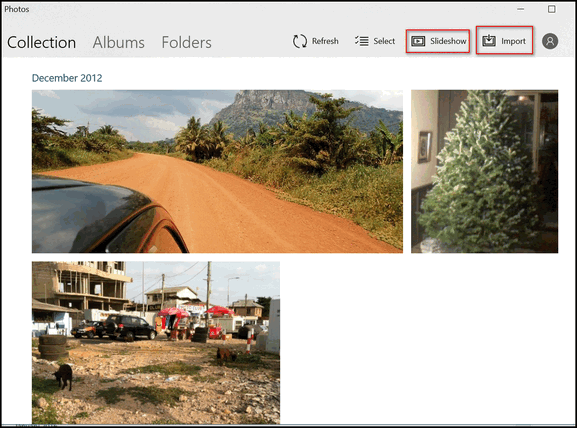Image resolution: width=577 pixels, height=428 pixels.
Task: Click the Refresh text label
Action: 325,41
